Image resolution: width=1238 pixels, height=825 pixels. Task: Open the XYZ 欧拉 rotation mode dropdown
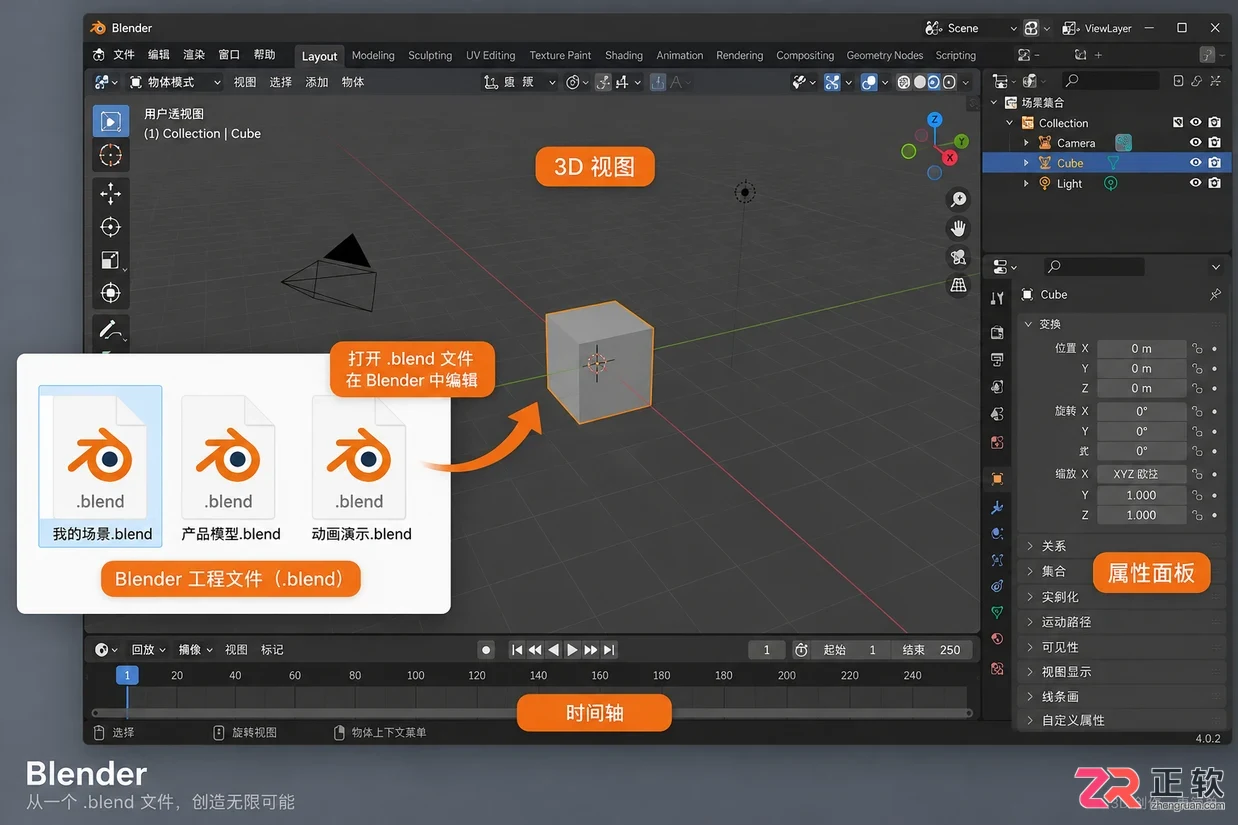click(1141, 474)
